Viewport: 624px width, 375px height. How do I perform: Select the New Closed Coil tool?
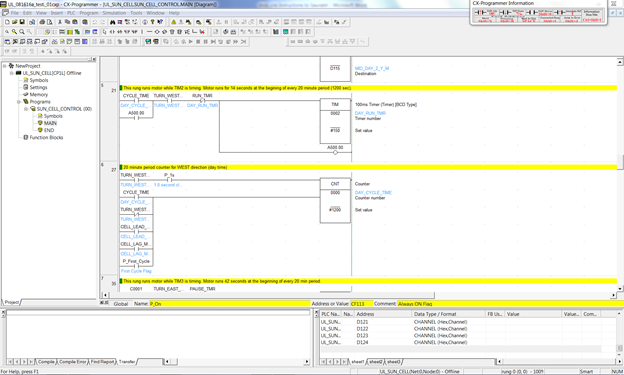point(164,32)
